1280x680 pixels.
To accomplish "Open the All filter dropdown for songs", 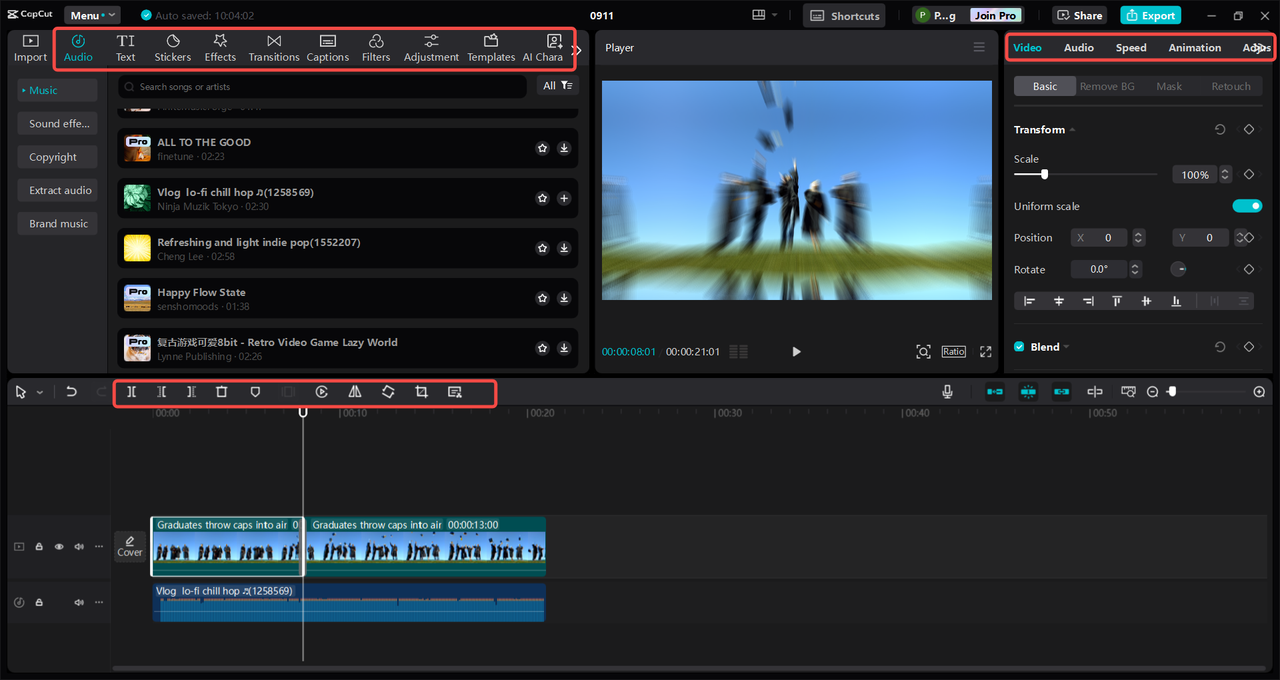I will [x=557, y=86].
